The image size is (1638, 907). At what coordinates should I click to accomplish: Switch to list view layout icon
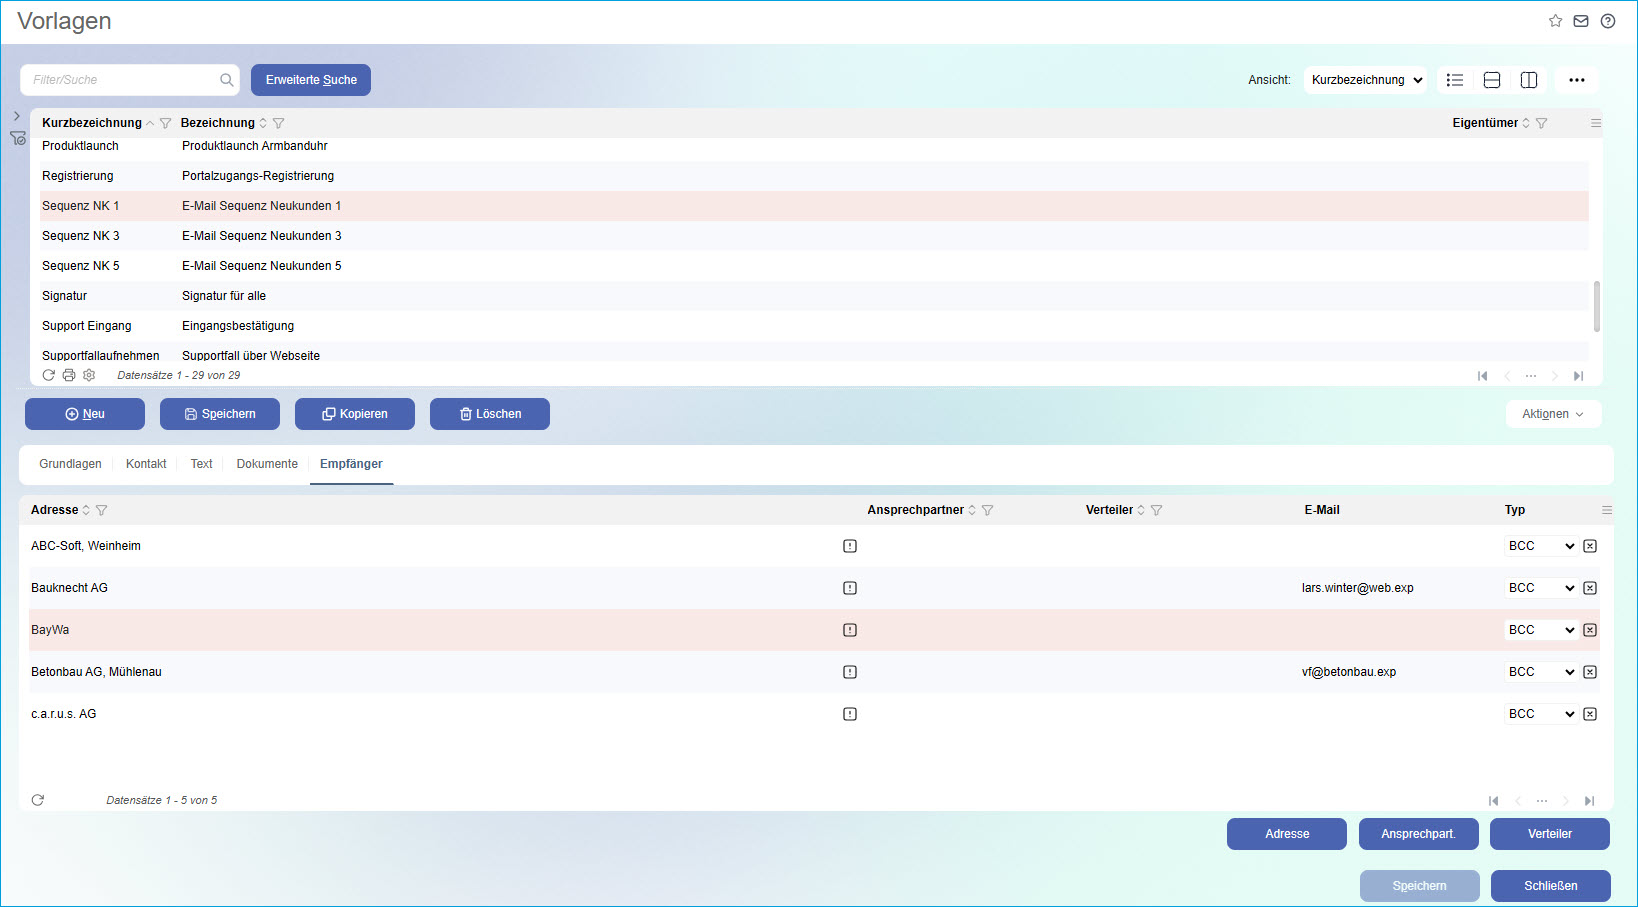[x=1455, y=80]
